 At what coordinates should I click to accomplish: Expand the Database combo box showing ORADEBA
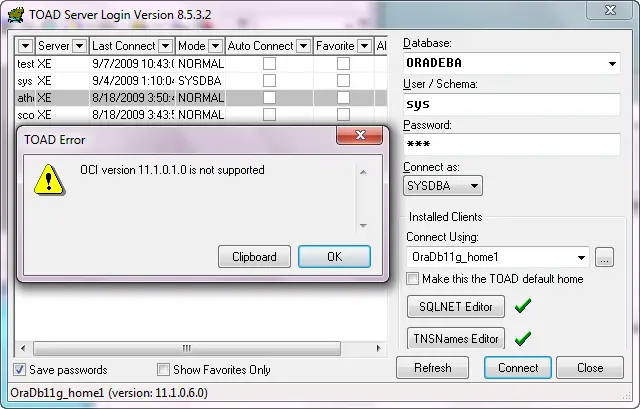pos(612,64)
